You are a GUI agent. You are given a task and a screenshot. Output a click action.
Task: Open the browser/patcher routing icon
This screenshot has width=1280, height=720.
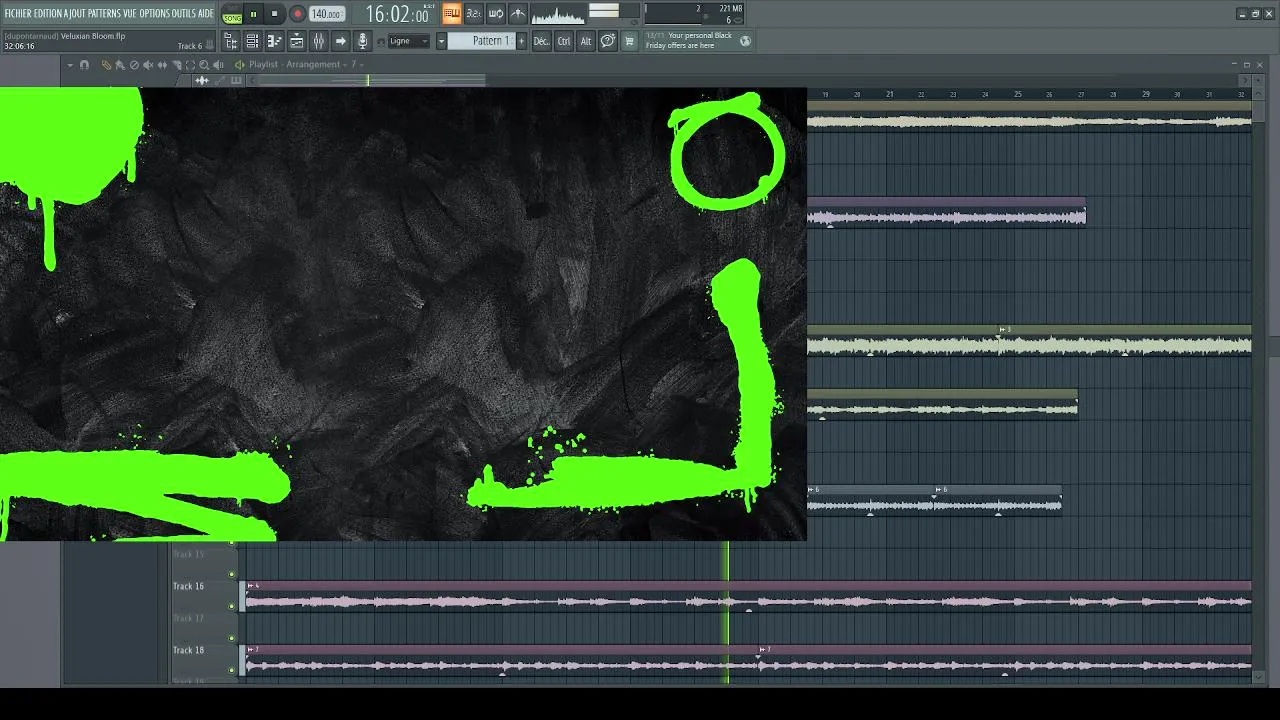point(232,41)
